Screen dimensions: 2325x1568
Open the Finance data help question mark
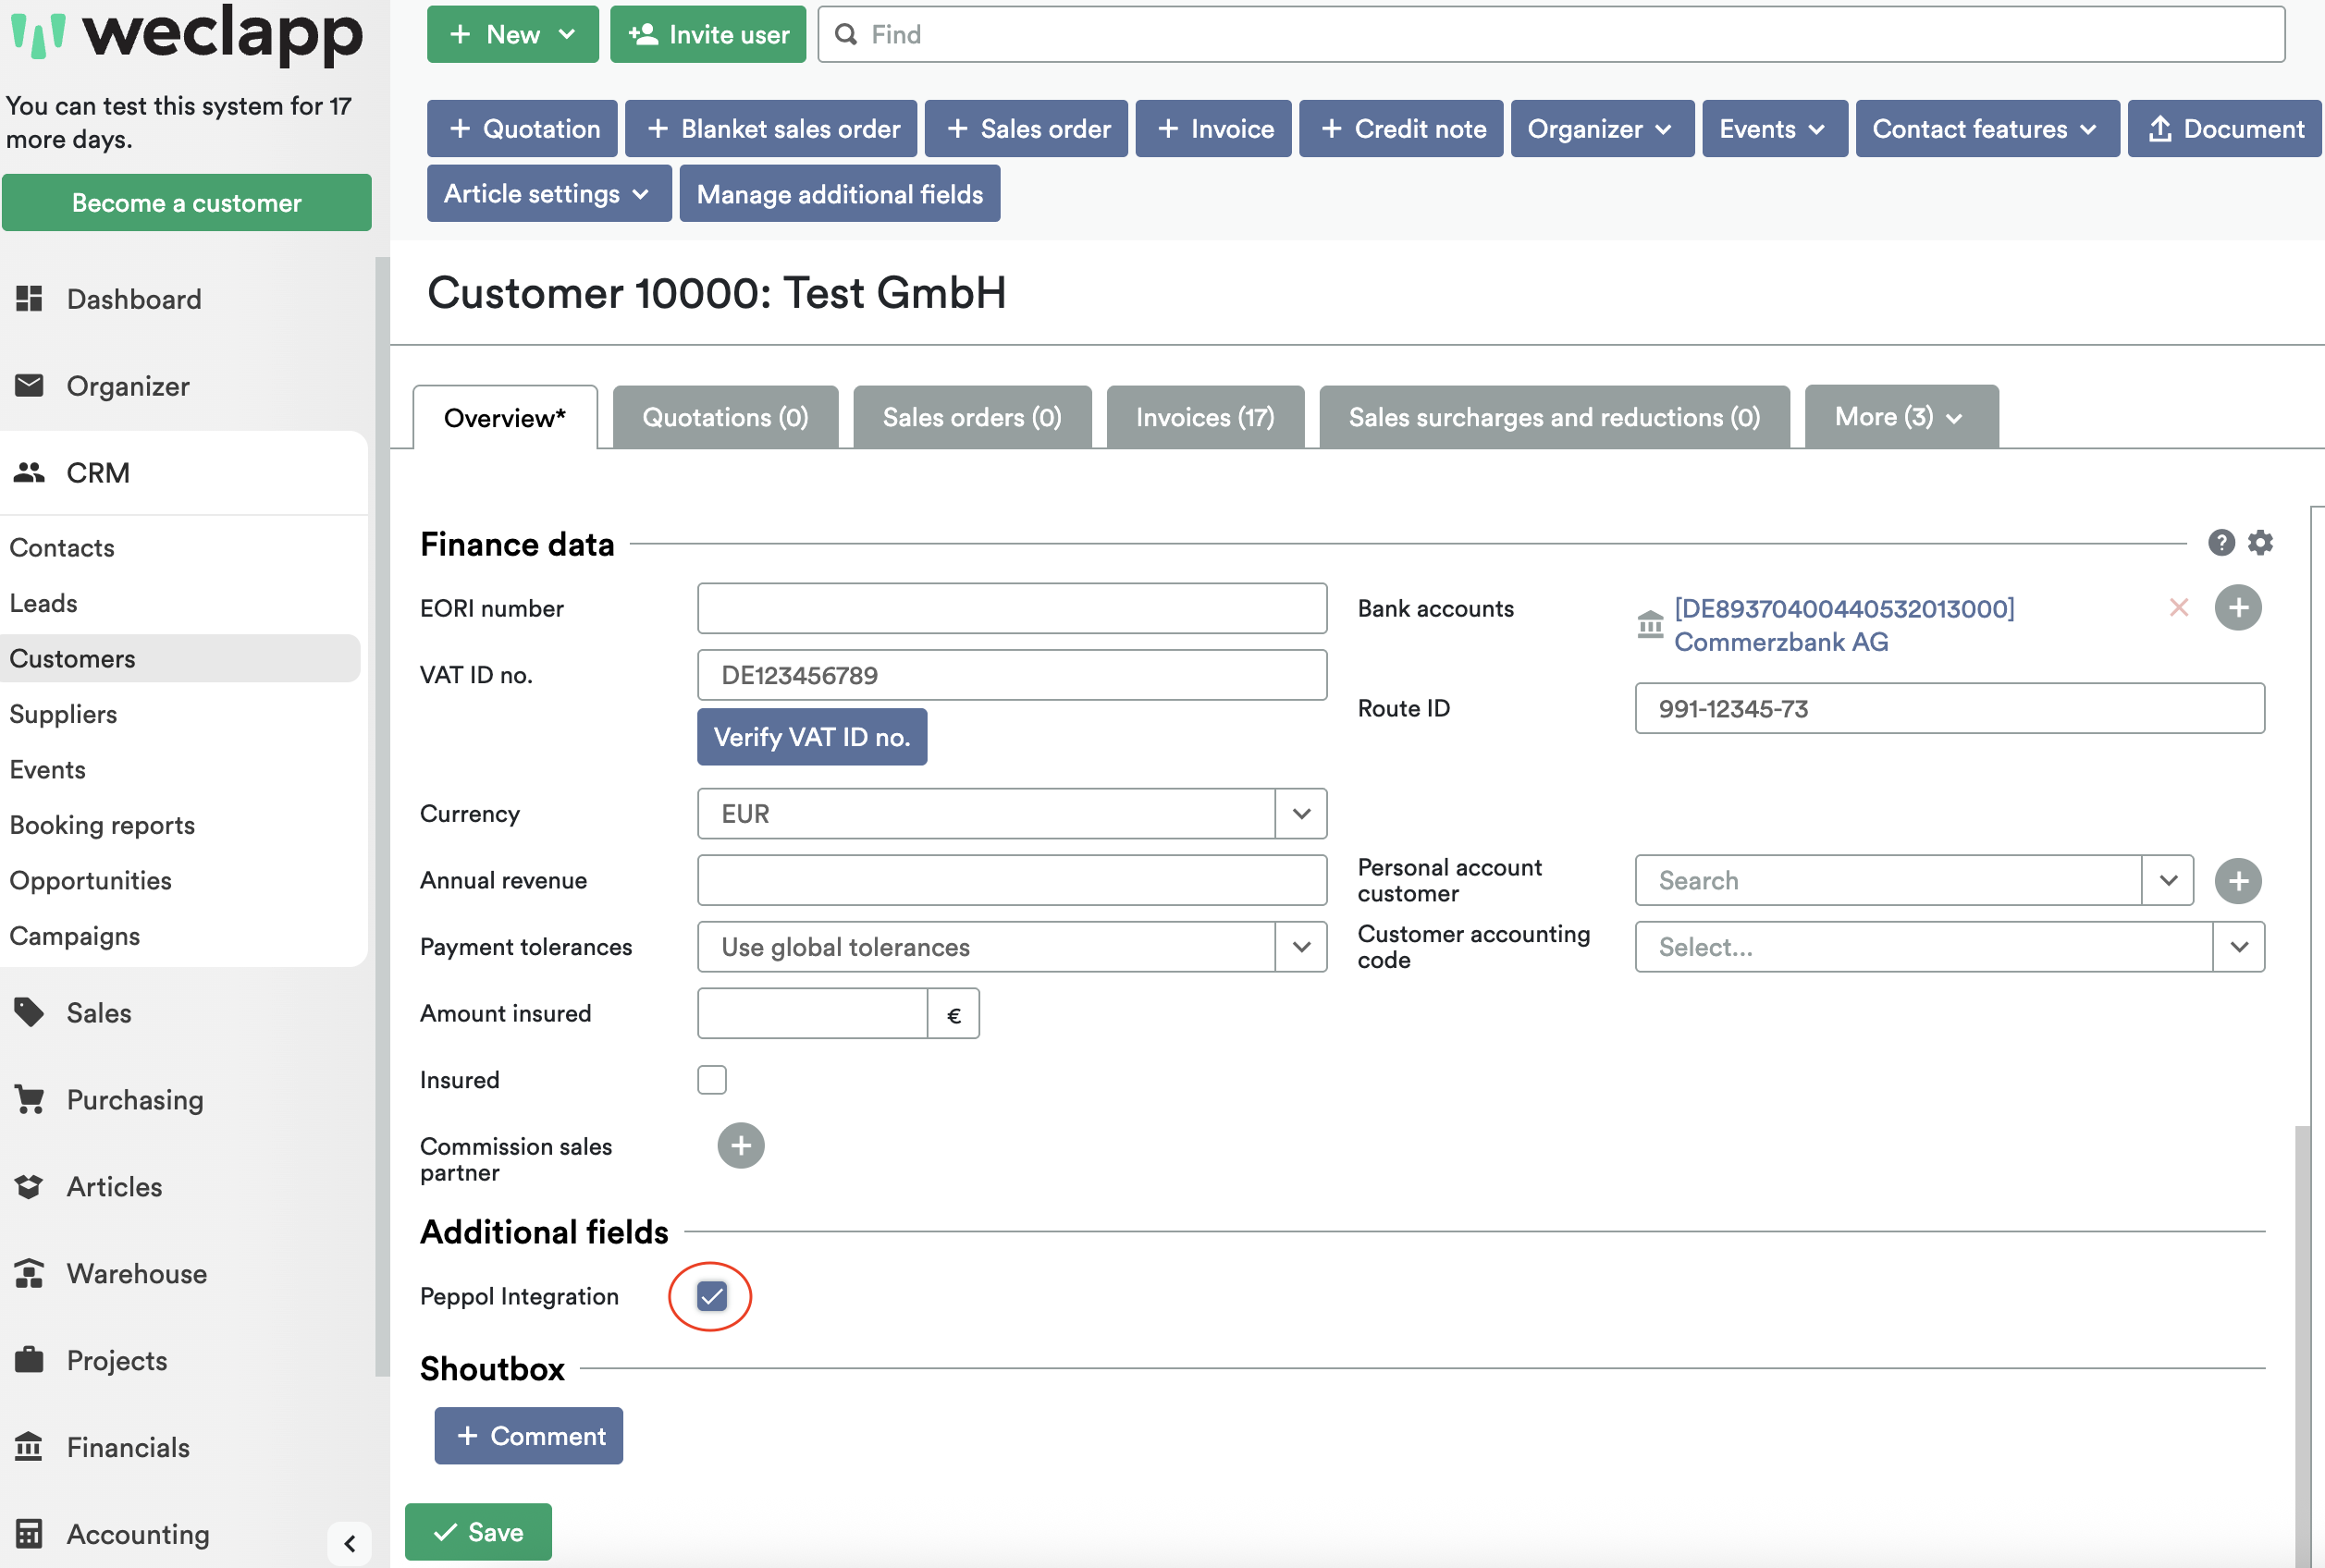[x=2221, y=542]
